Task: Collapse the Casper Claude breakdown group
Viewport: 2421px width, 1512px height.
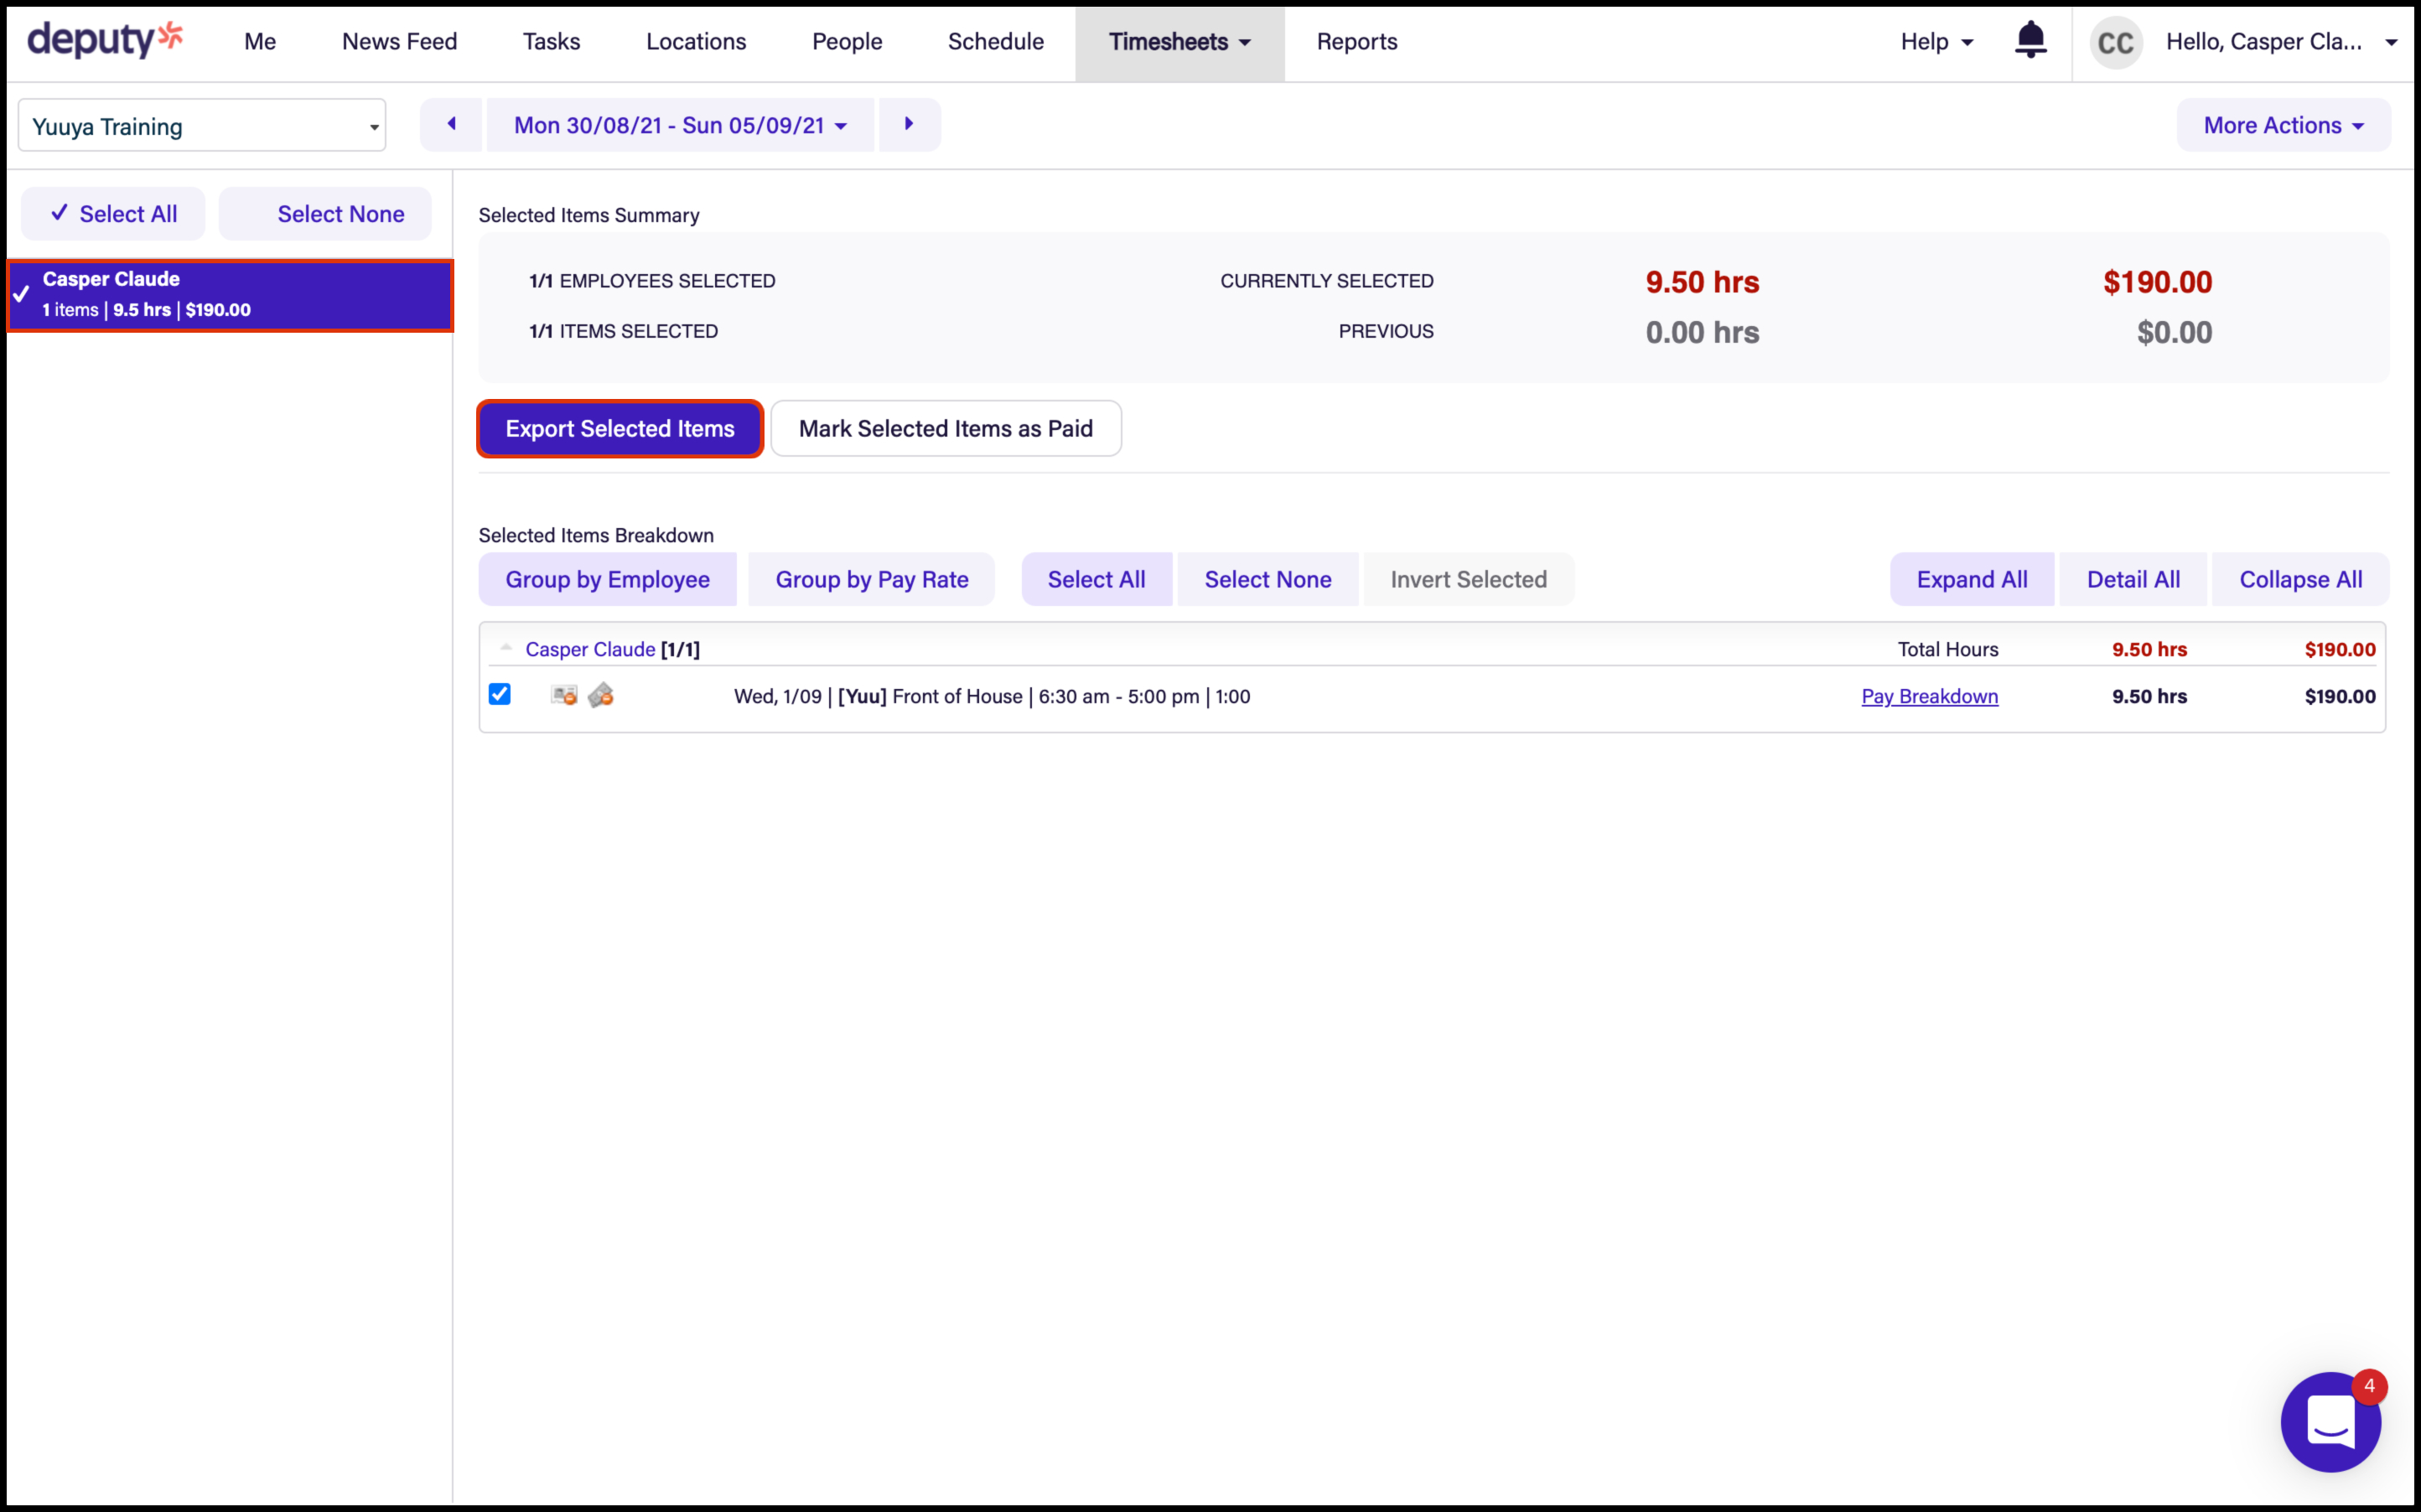Action: coord(507,648)
